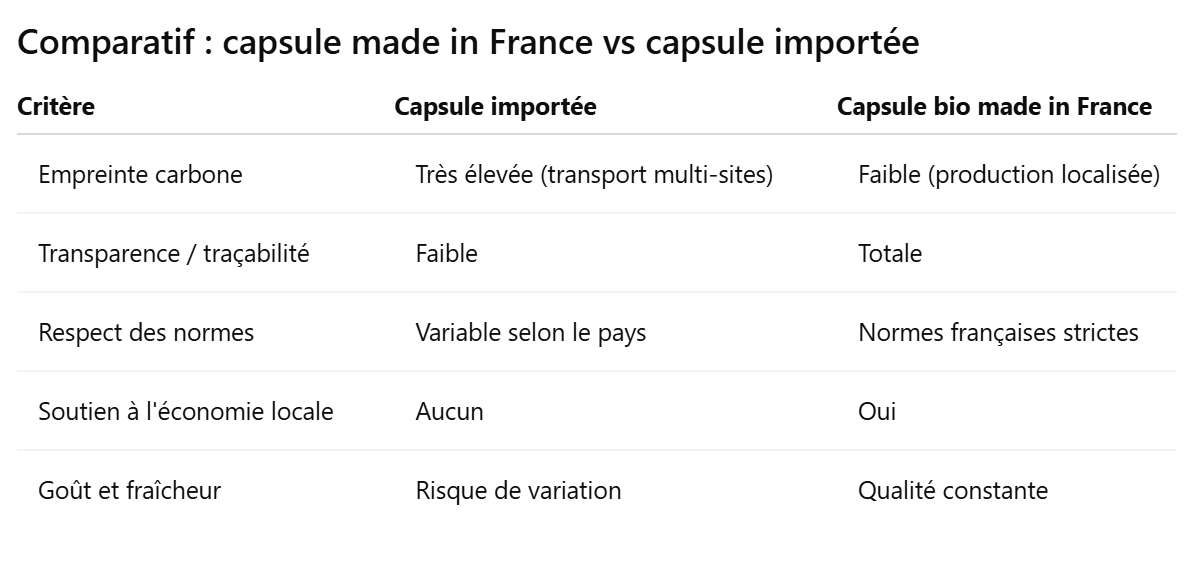1188x564 pixels.
Task: Click the Normes françaises strictes cell
Action: pos(998,332)
